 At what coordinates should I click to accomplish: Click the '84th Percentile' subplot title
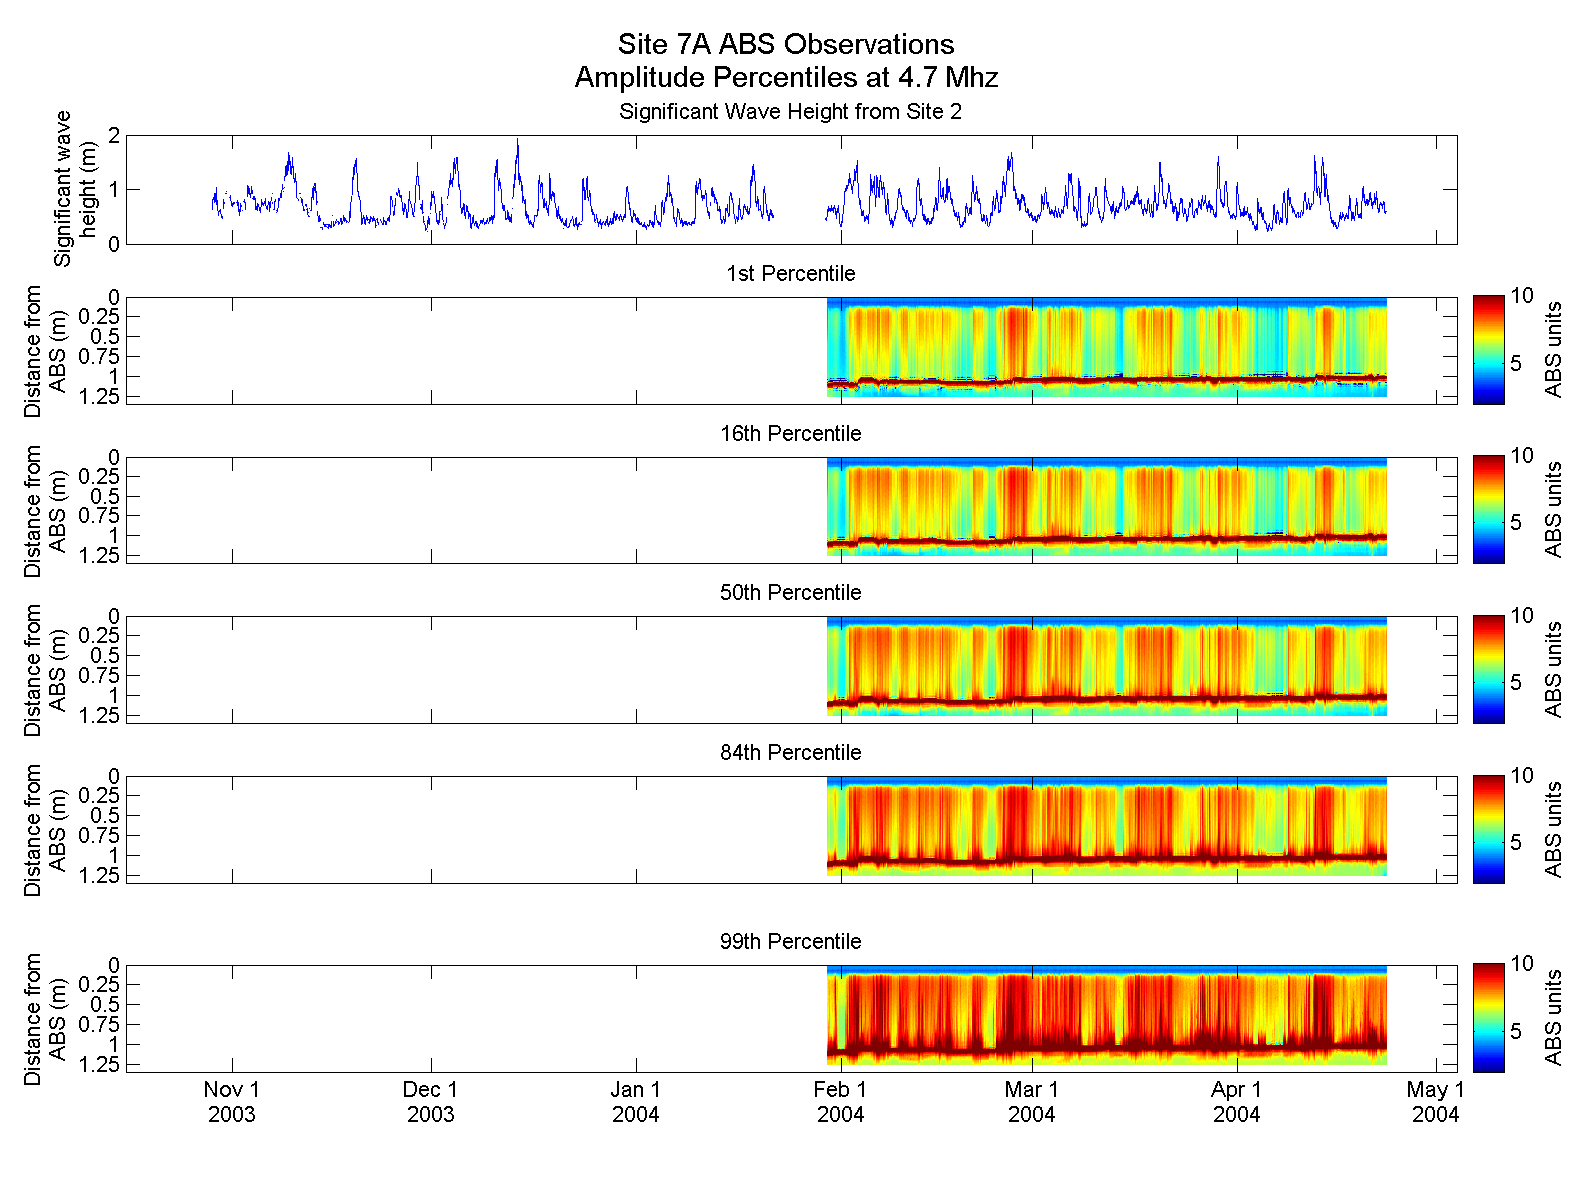tap(791, 753)
